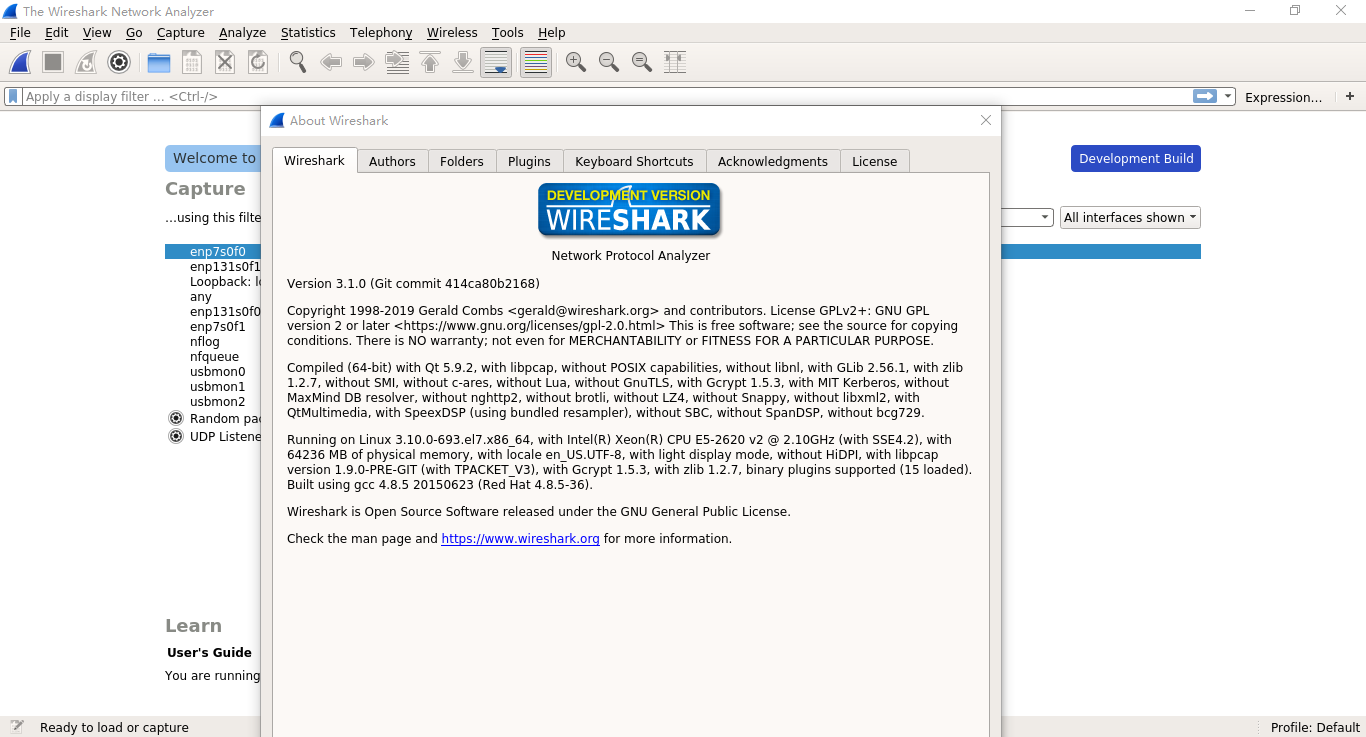The height and width of the screenshot is (737, 1366).
Task: Click the expert info icon in status bar
Action: point(17,727)
